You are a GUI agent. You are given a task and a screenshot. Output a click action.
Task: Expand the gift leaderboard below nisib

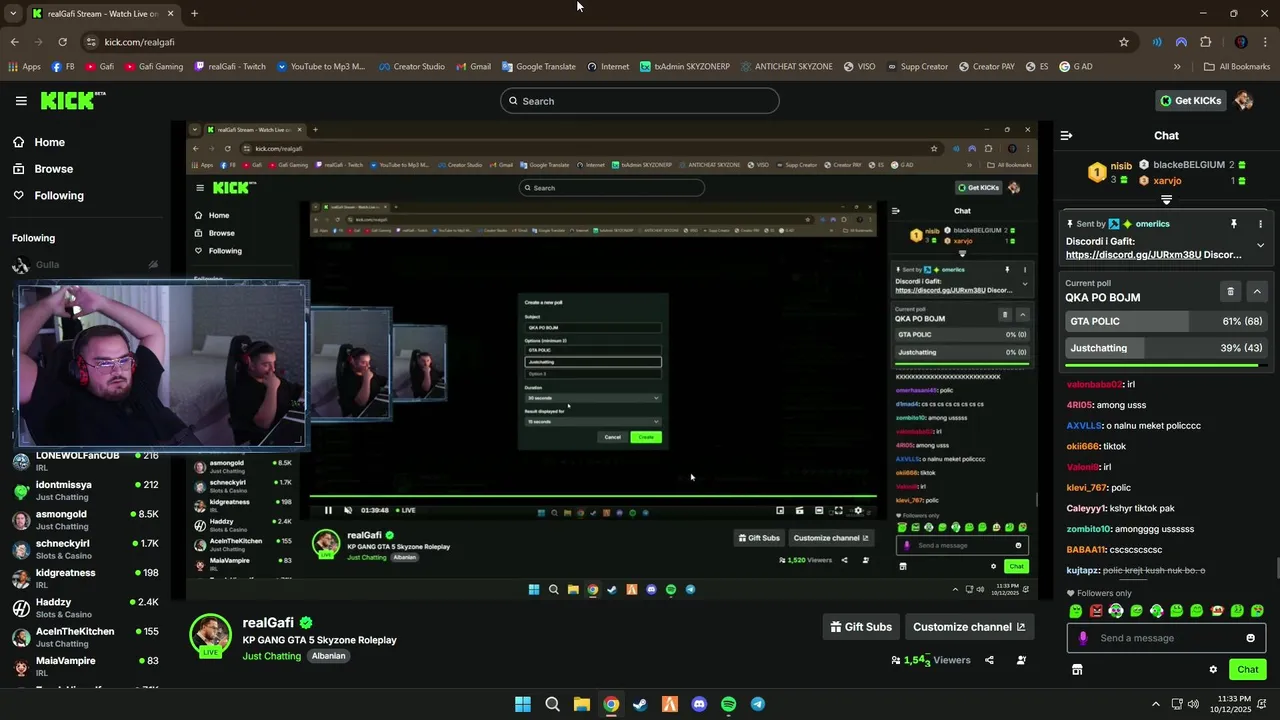pos(1166,200)
